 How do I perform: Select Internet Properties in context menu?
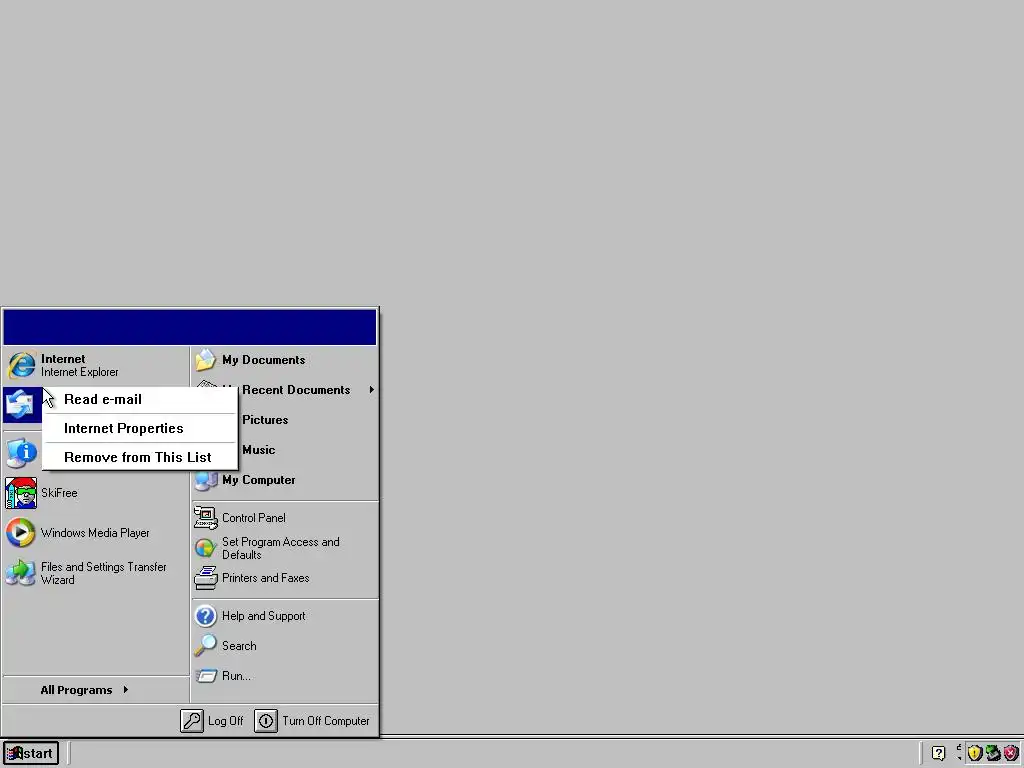click(x=140, y=428)
